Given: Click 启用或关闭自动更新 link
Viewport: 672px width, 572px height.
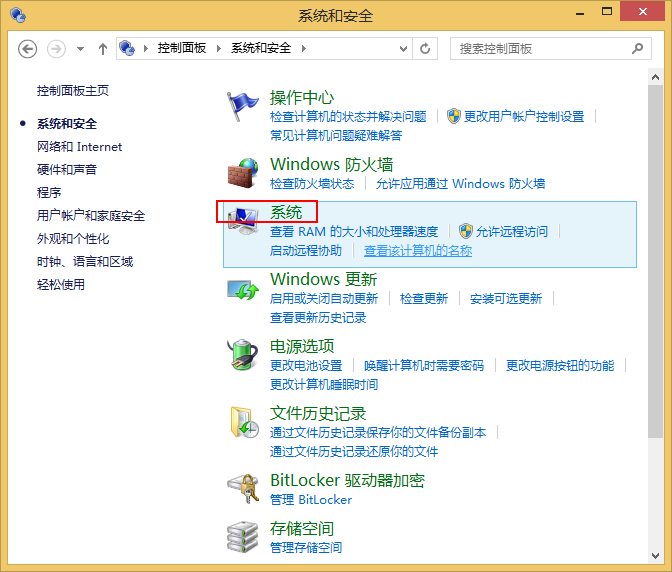Looking at the screenshot, I should tap(324, 298).
